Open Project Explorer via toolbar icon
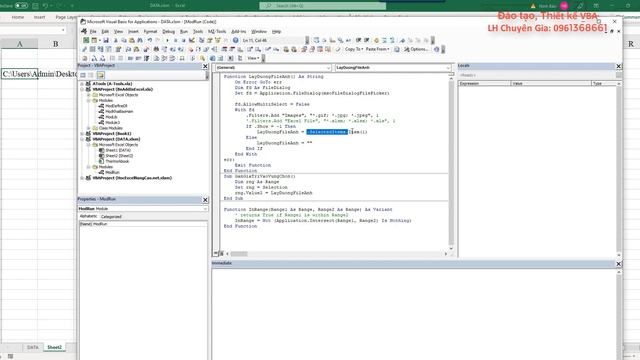This screenshot has height=360, width=640. [202, 40]
